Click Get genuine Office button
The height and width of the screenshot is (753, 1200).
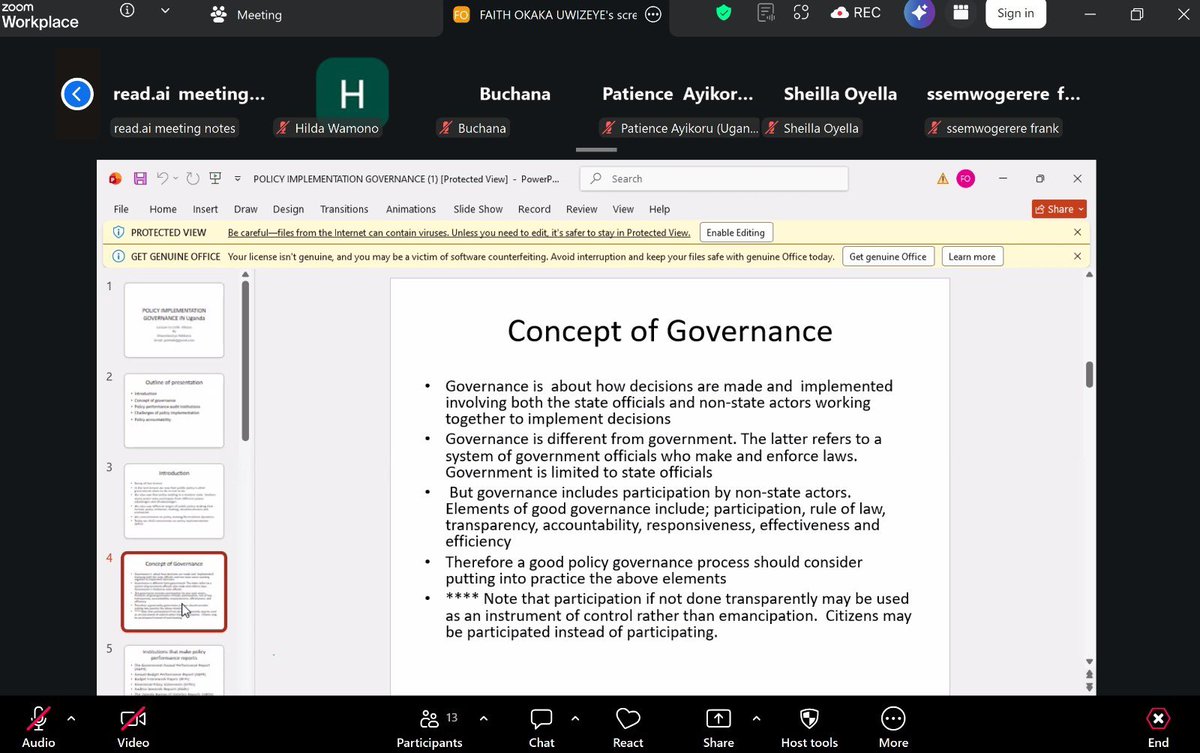click(x=888, y=257)
